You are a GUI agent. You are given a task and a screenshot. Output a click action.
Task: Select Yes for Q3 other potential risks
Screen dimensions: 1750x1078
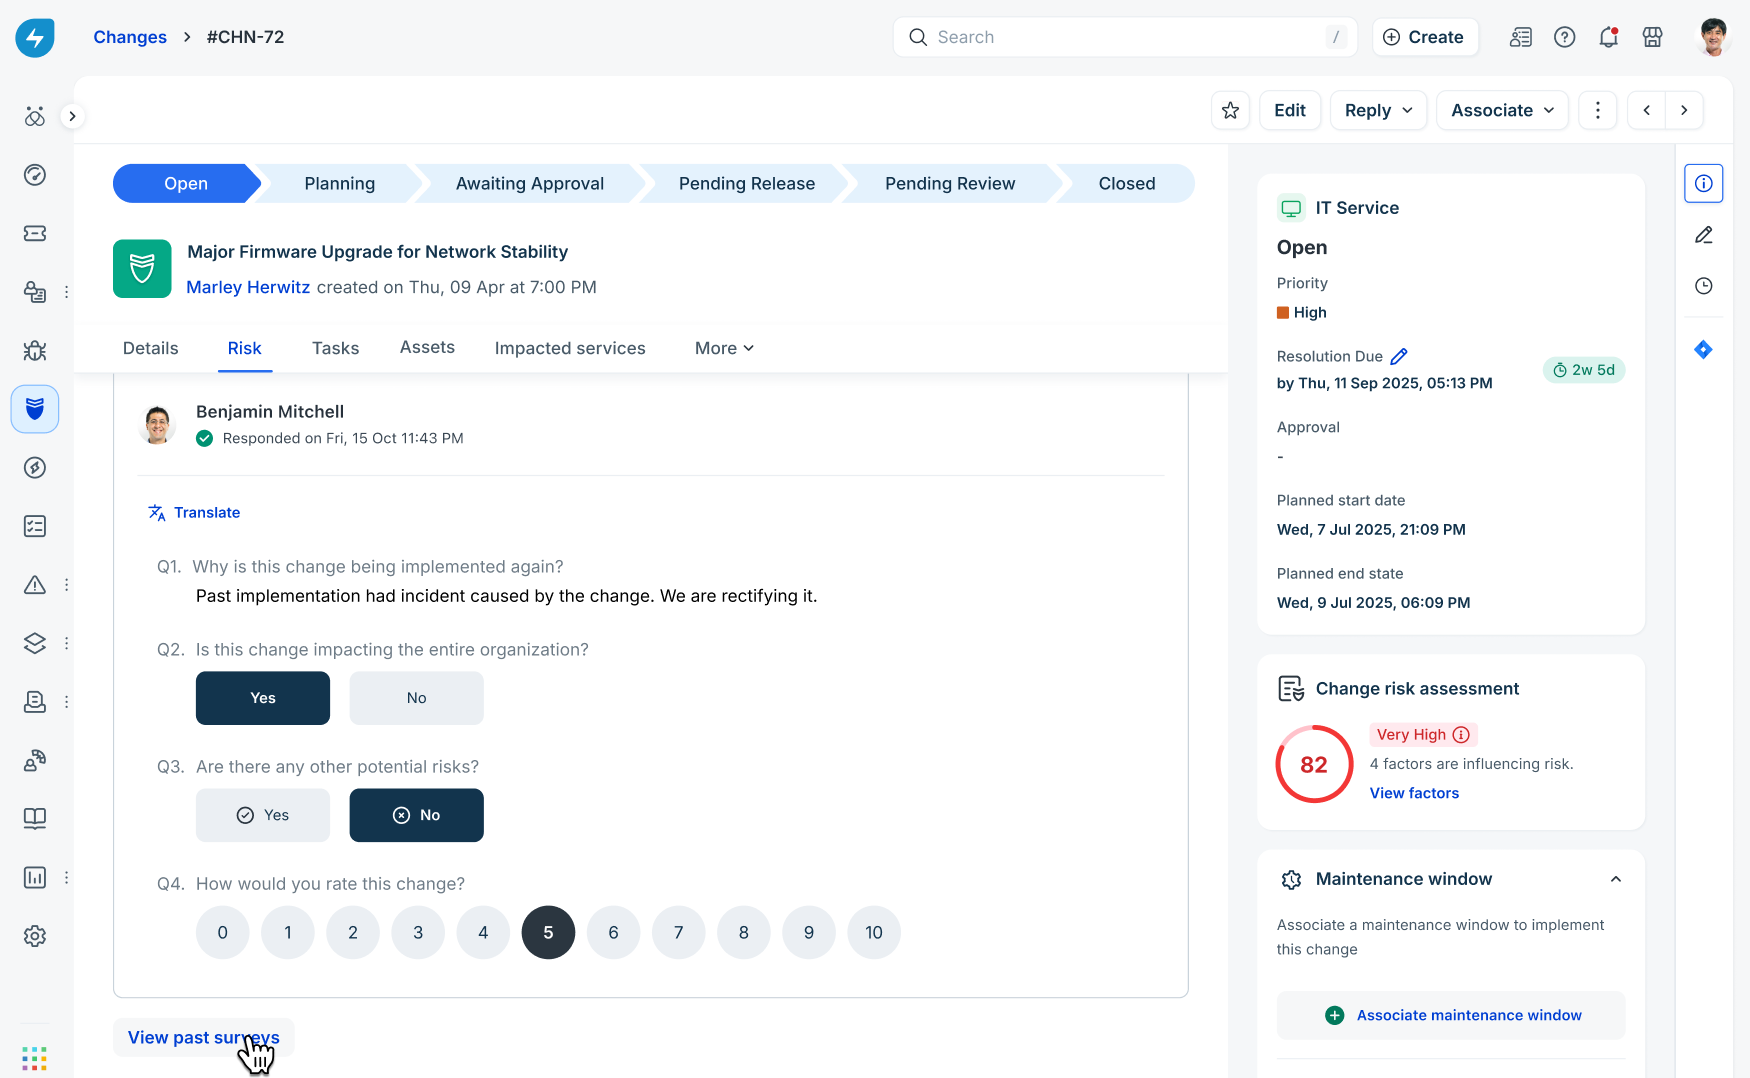click(x=263, y=815)
